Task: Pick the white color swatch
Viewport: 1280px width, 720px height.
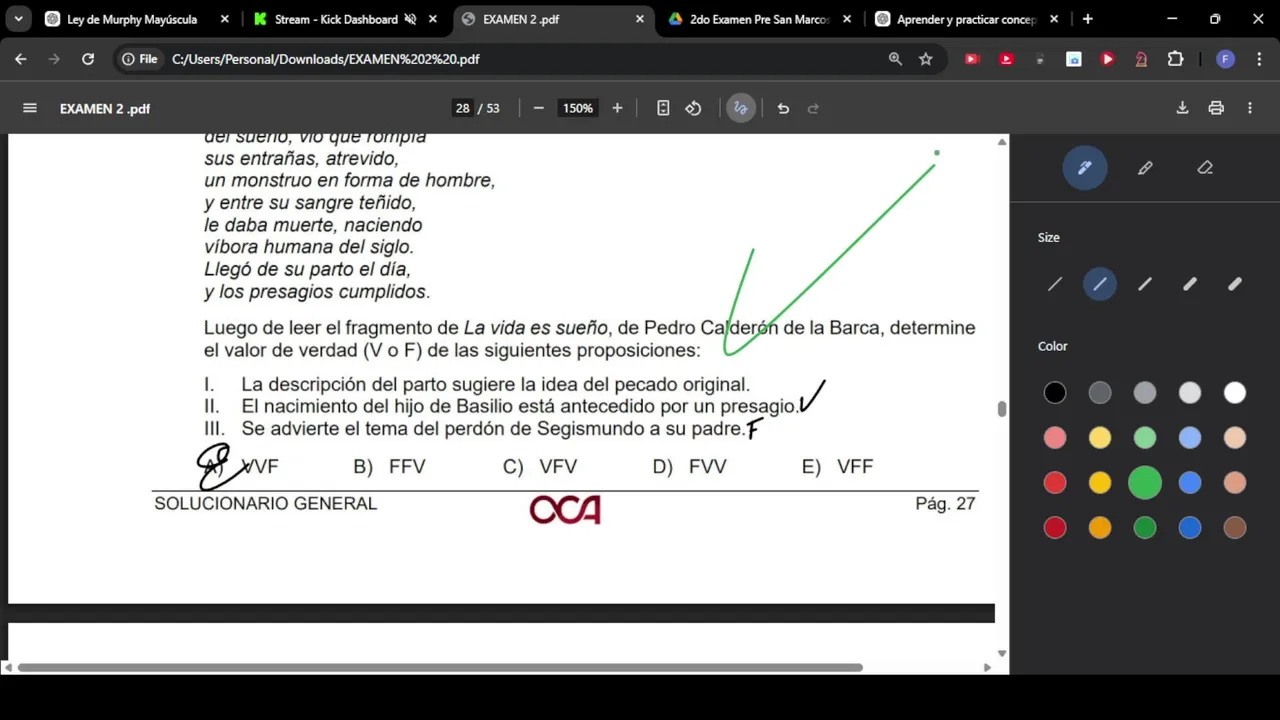Action: click(x=1235, y=393)
